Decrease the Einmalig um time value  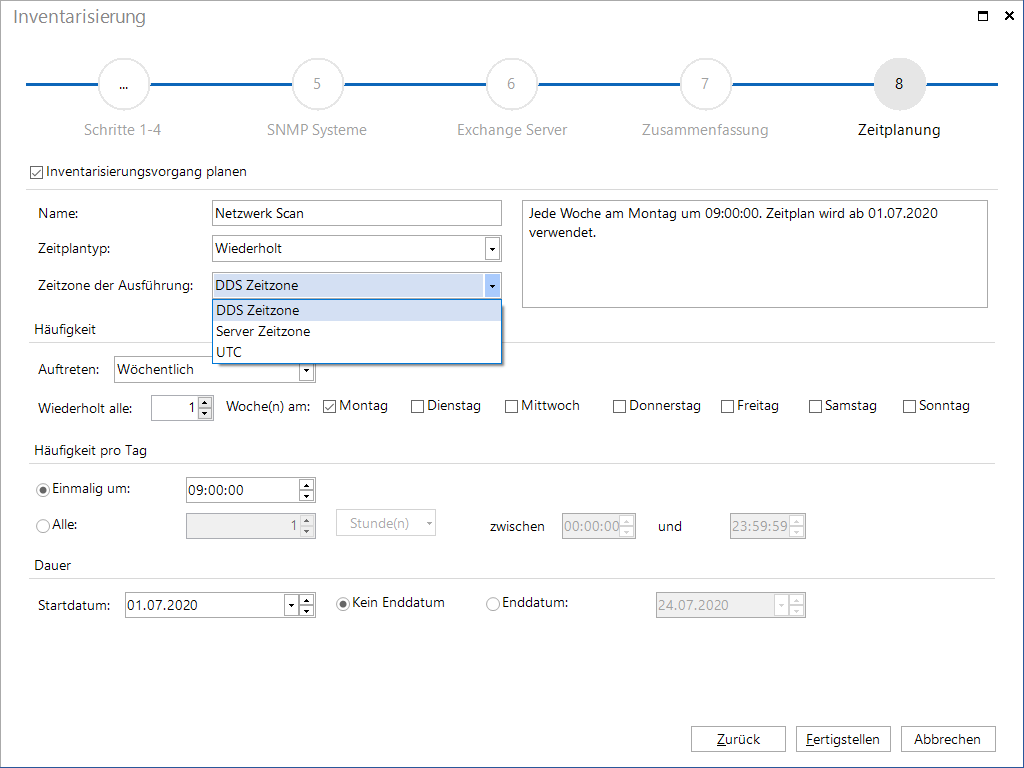pos(306,496)
